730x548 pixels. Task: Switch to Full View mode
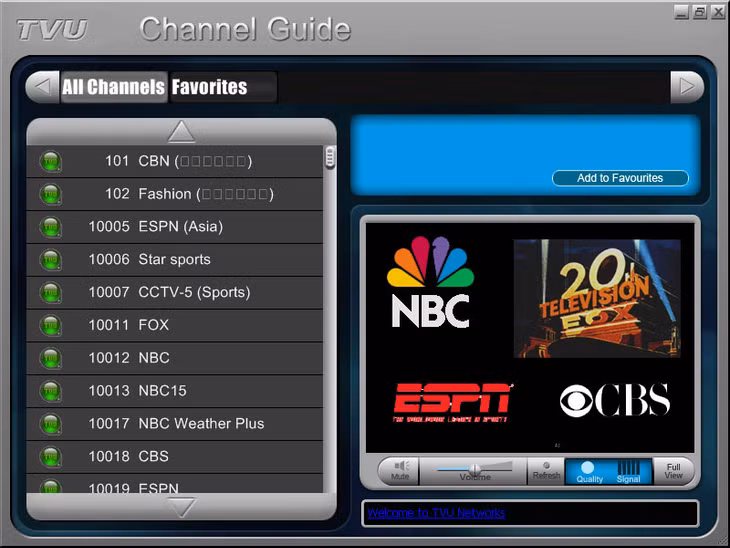pyautogui.click(x=673, y=471)
